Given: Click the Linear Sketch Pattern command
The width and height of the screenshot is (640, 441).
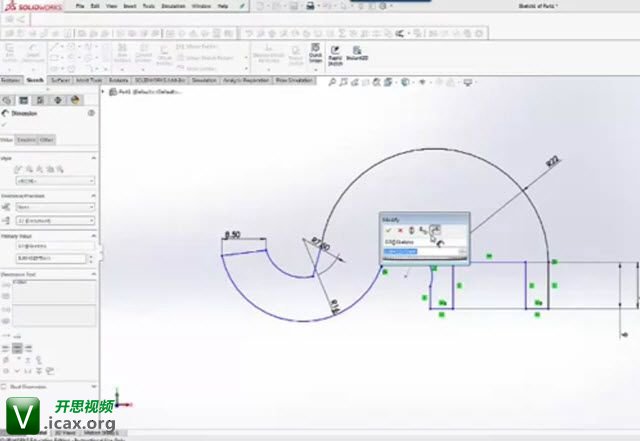Looking at the screenshot, I should click(x=205, y=58).
